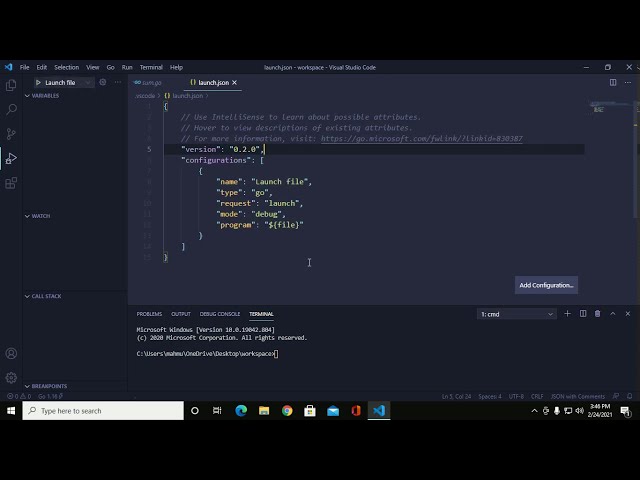This screenshot has width=640, height=480.
Task: Close the terminal panel
Action: pyautogui.click(x=628, y=313)
